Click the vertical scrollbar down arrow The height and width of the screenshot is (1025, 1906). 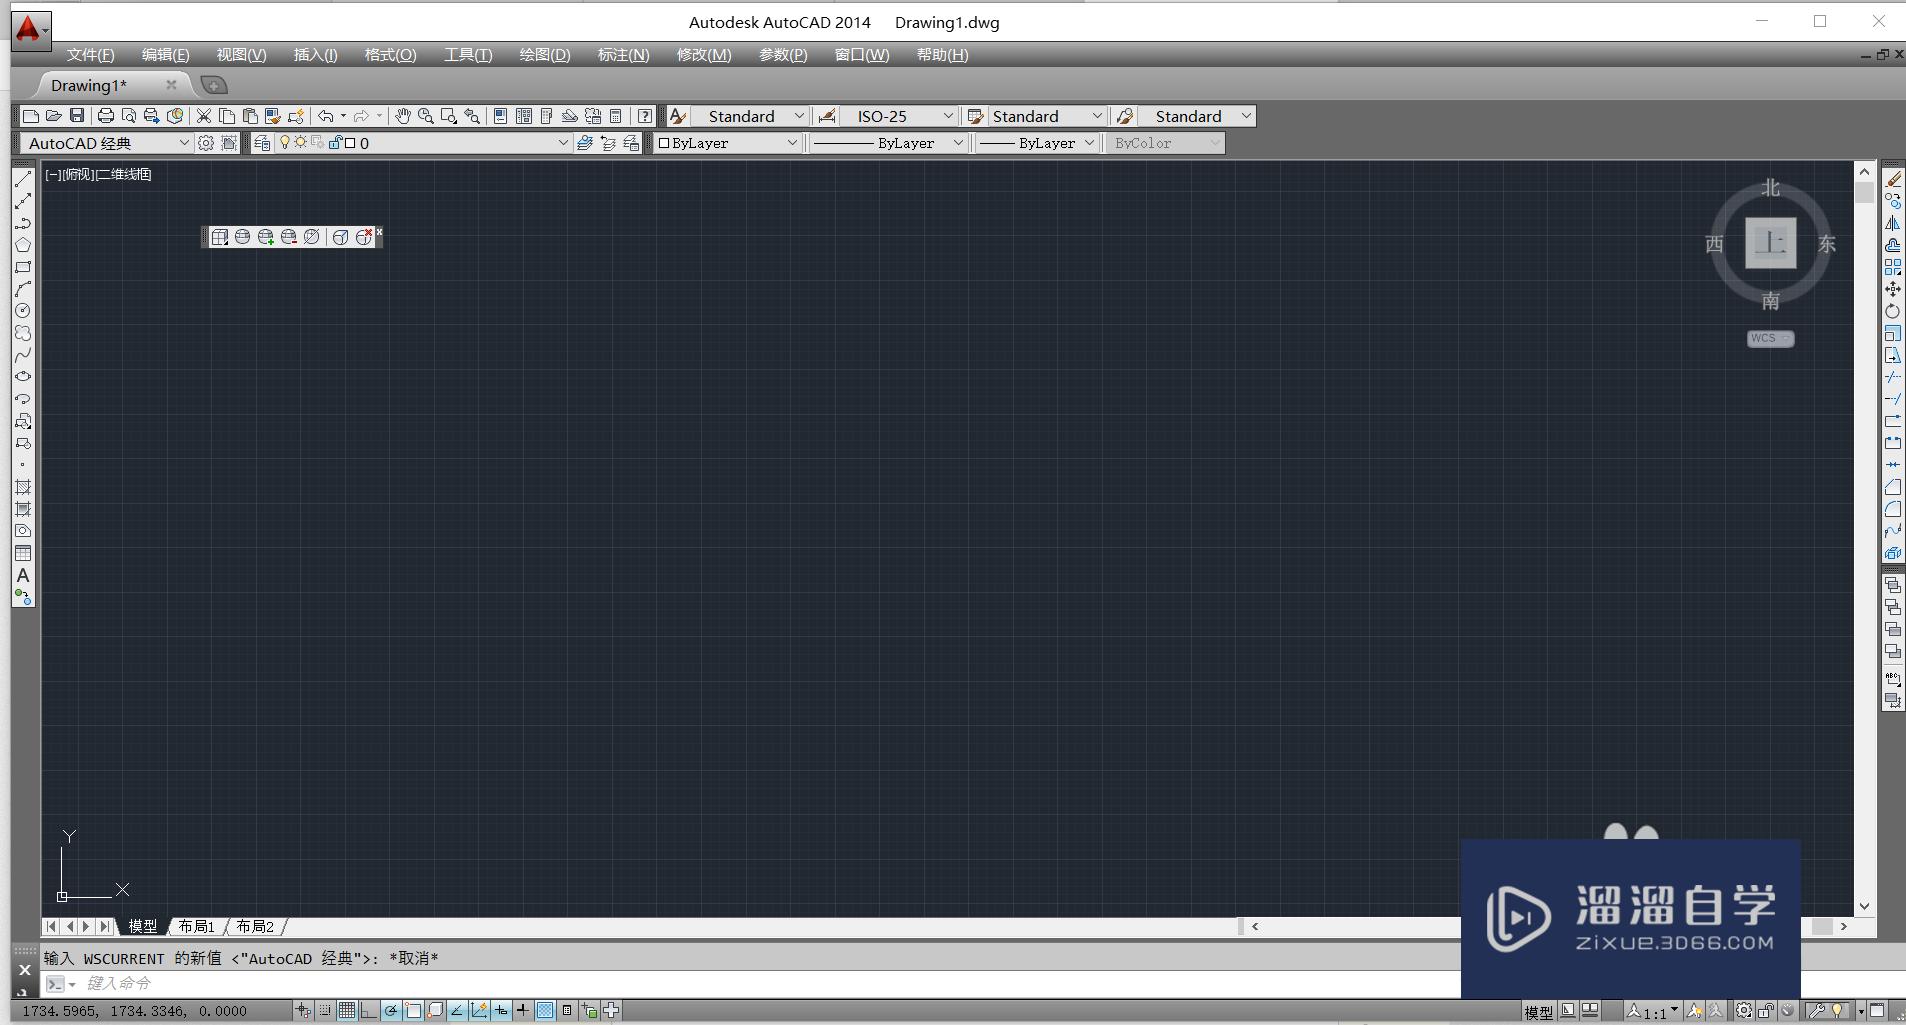click(x=1864, y=906)
